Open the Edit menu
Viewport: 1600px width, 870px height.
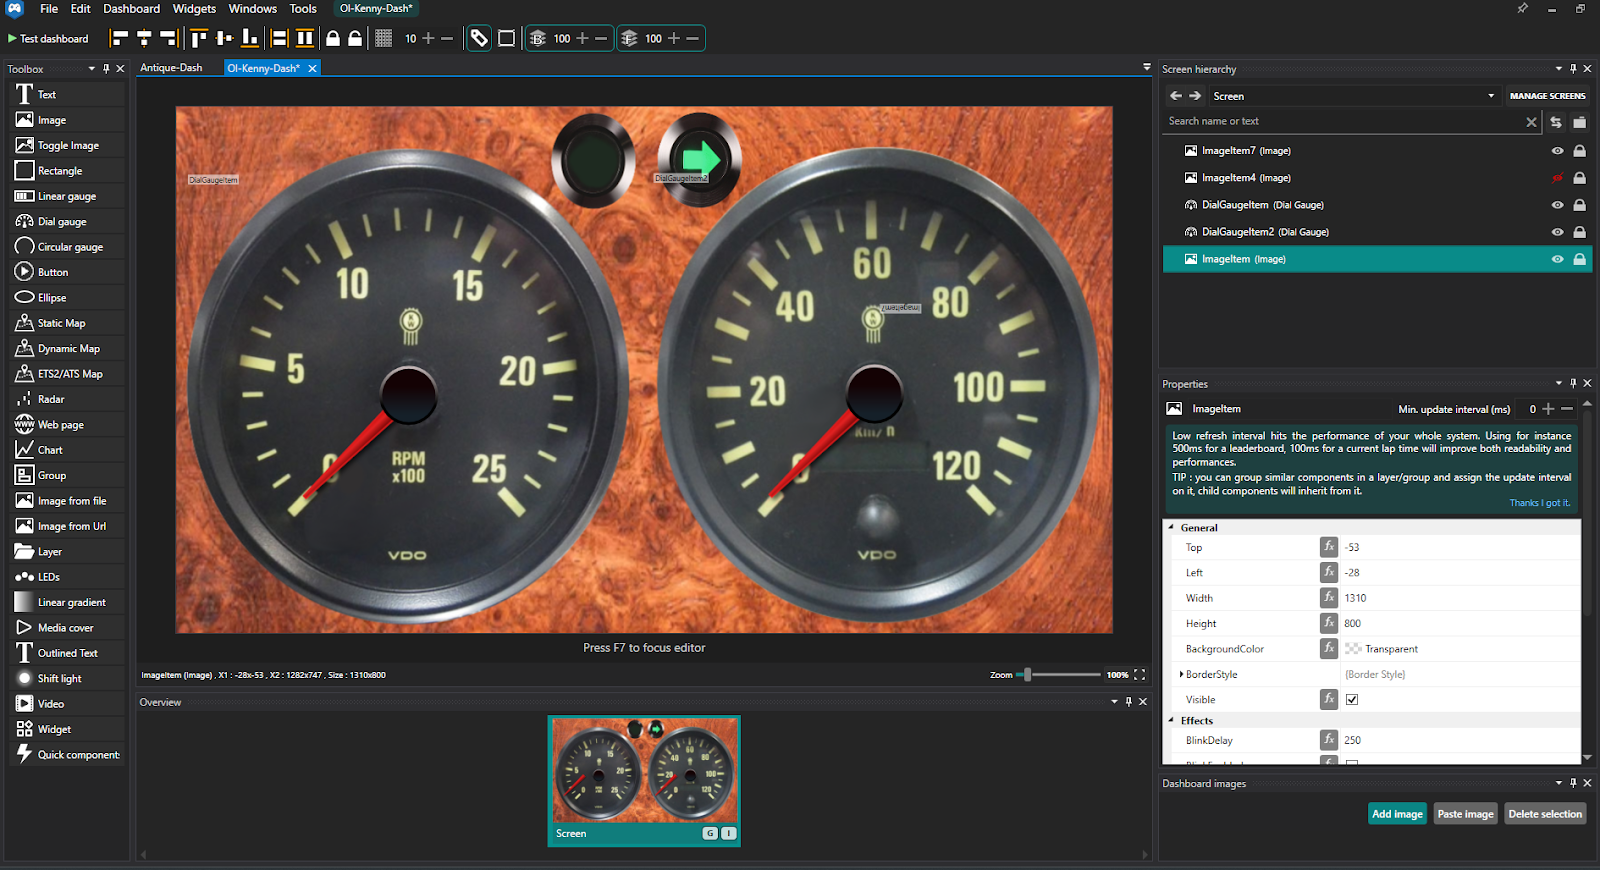(81, 9)
